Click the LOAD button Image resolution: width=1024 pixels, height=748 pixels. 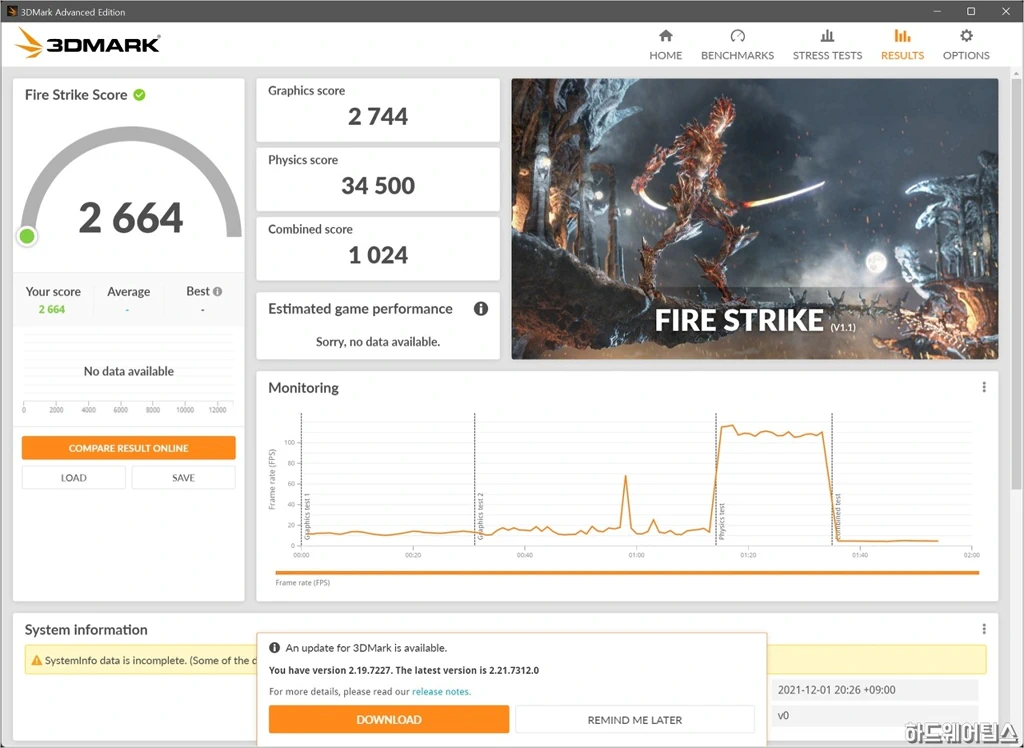(x=74, y=478)
